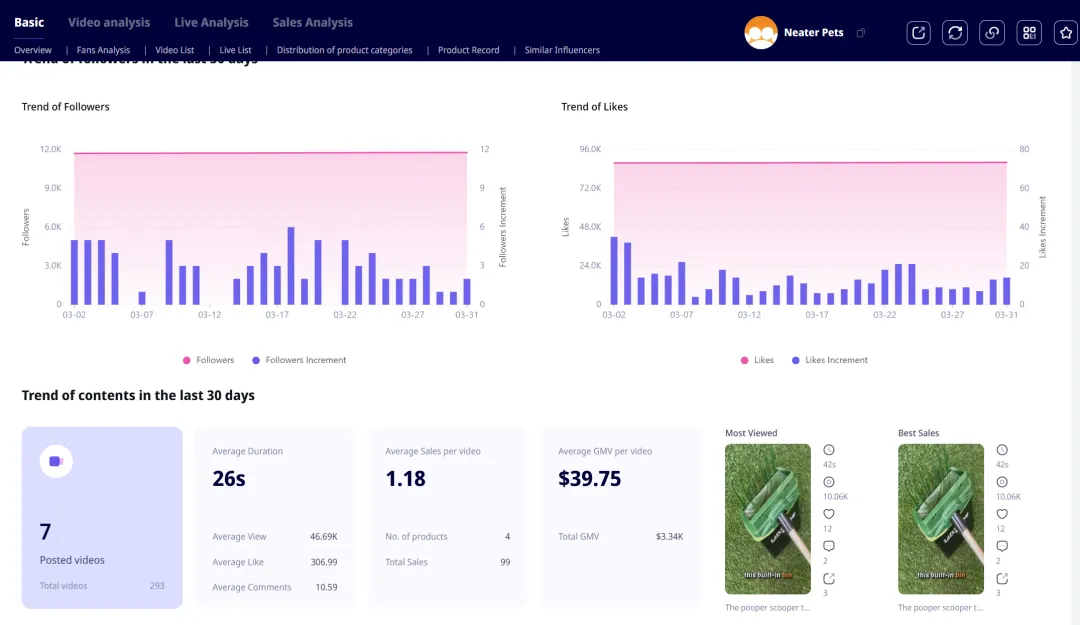Viewport: 1080px width, 625px height.
Task: Click the external share icon in header
Action: point(918,33)
